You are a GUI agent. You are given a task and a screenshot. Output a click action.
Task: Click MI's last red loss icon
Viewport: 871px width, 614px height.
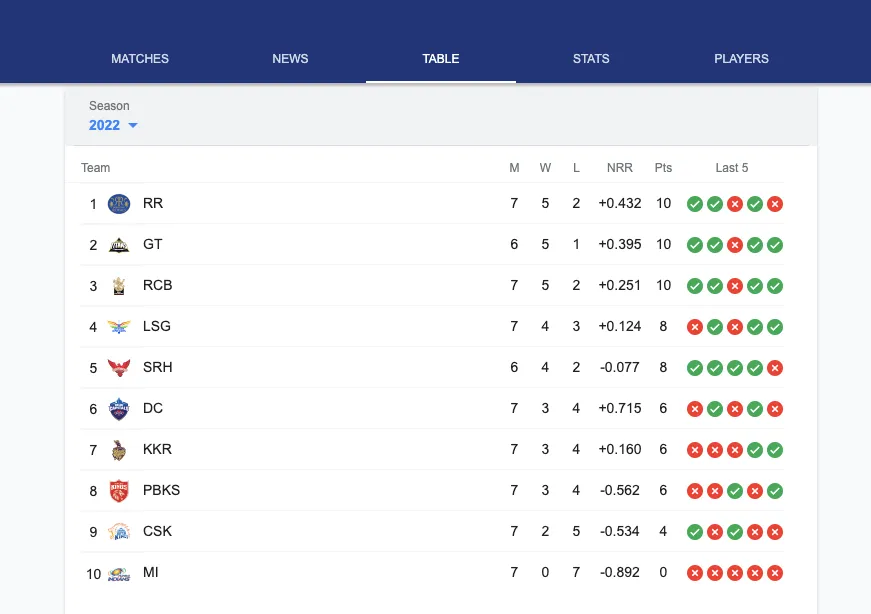(775, 573)
